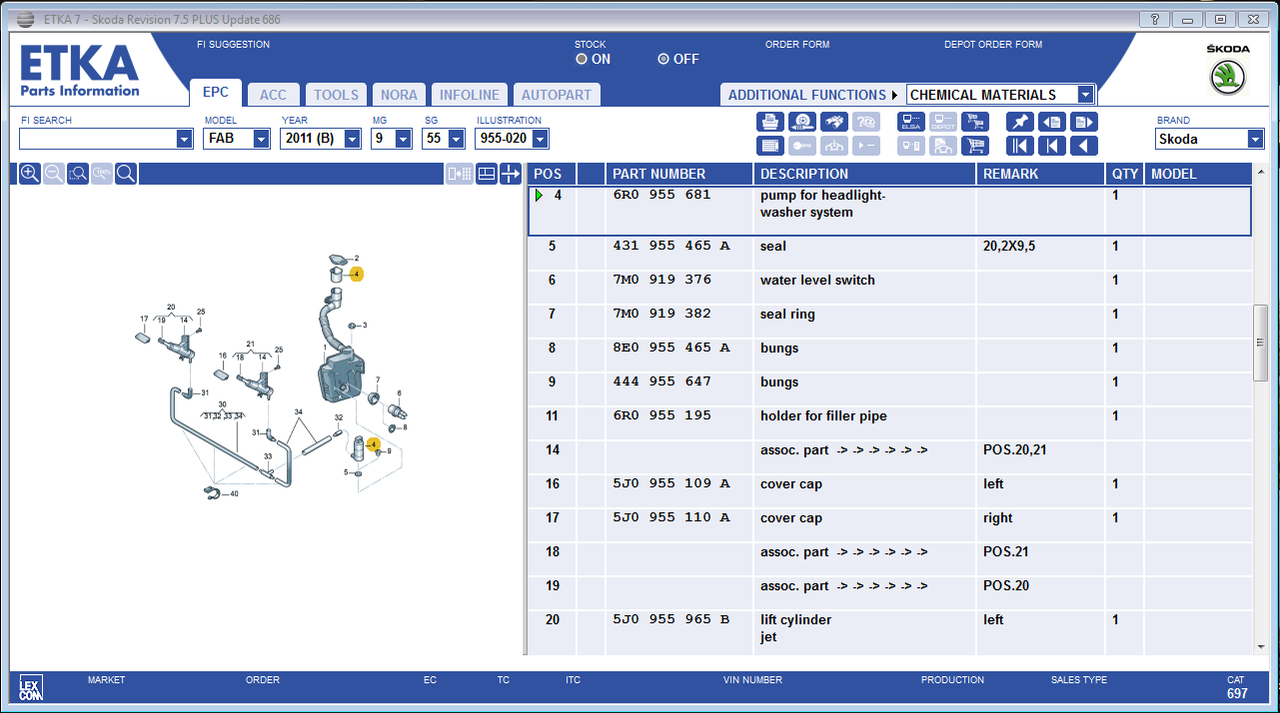Click the jump-to-first double bar arrow icon
Viewport: 1280px width, 713px height.
pos(1020,146)
